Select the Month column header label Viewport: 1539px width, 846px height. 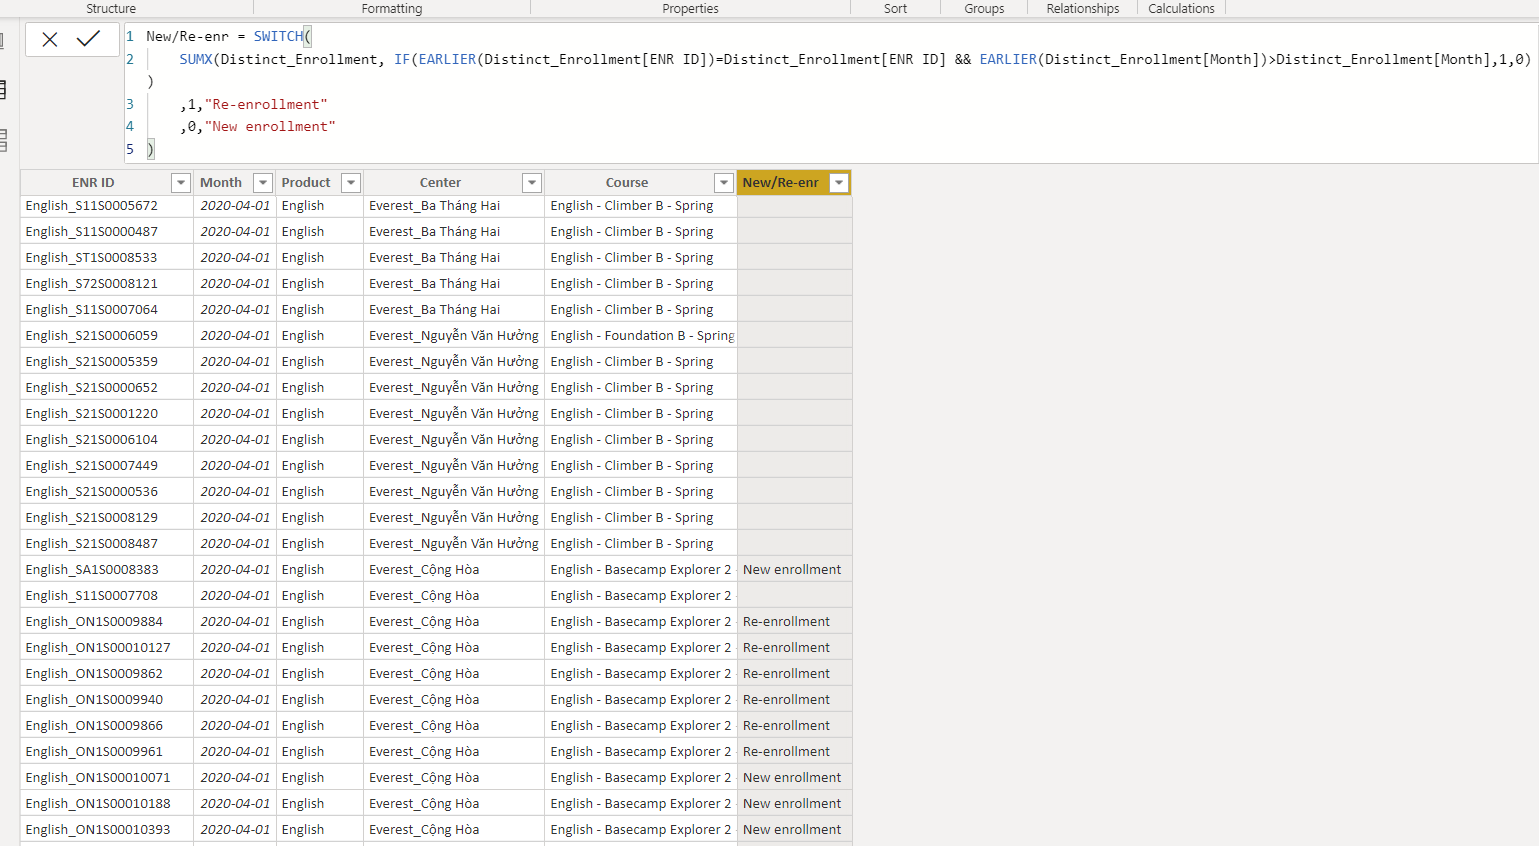click(221, 183)
